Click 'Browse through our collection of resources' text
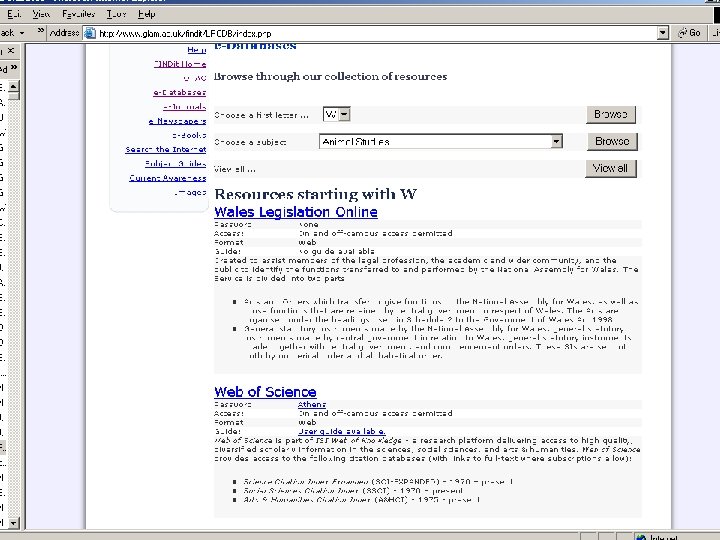This screenshot has height=540, width=720. 330,77
